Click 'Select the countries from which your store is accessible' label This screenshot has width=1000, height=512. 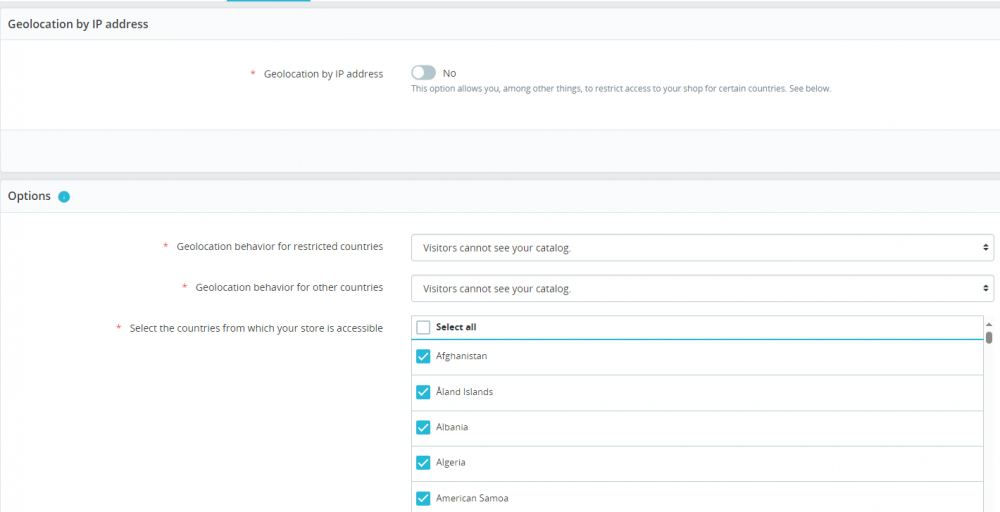(256, 328)
